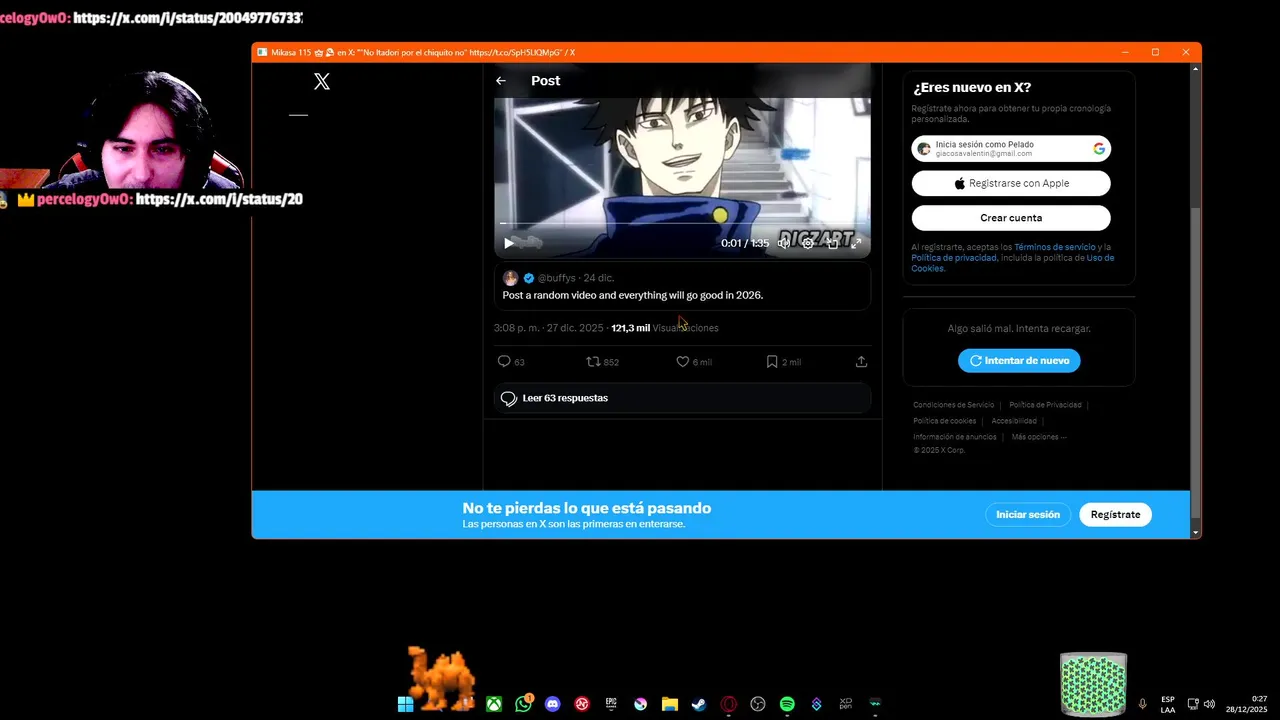Click the embedded video thumbnail
Image resolution: width=1280 pixels, height=720 pixels.
(x=682, y=160)
